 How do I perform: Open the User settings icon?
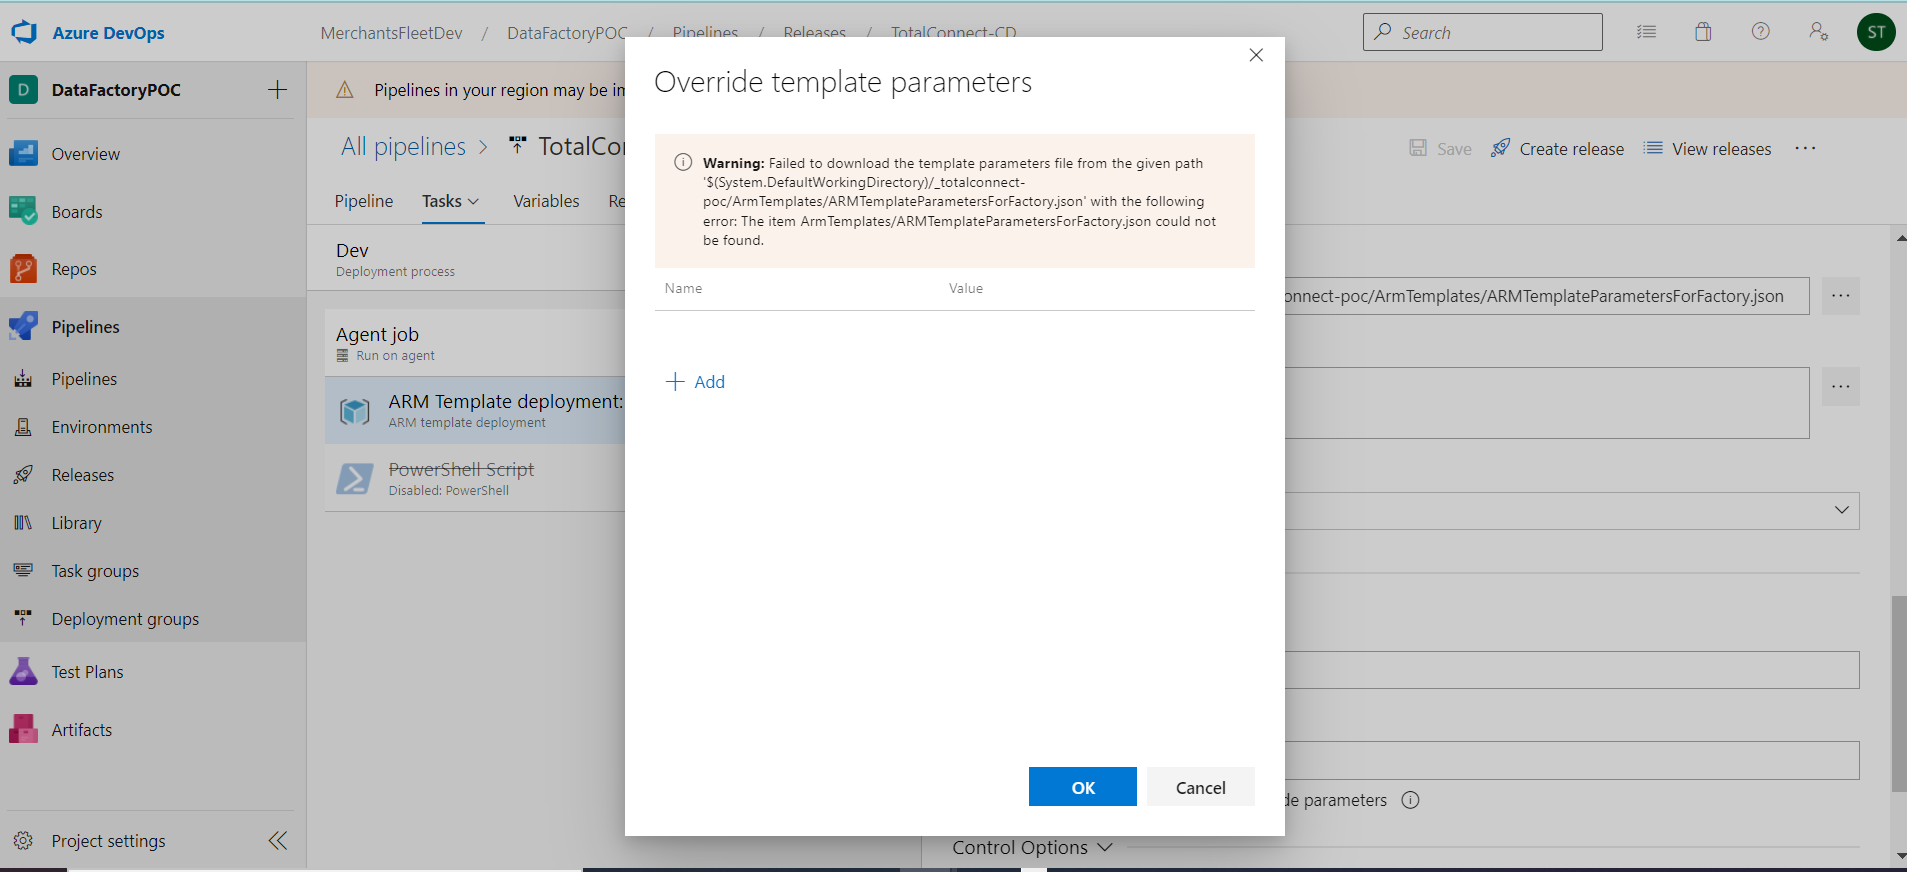tap(1818, 32)
